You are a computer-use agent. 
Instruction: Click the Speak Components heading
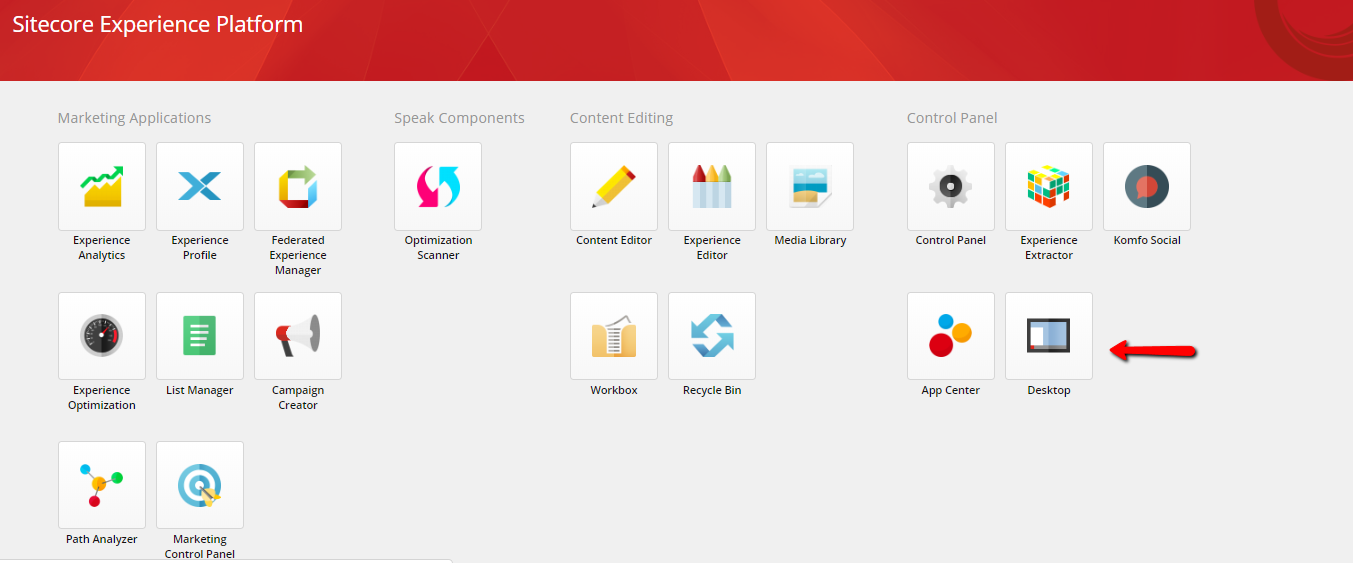[459, 118]
